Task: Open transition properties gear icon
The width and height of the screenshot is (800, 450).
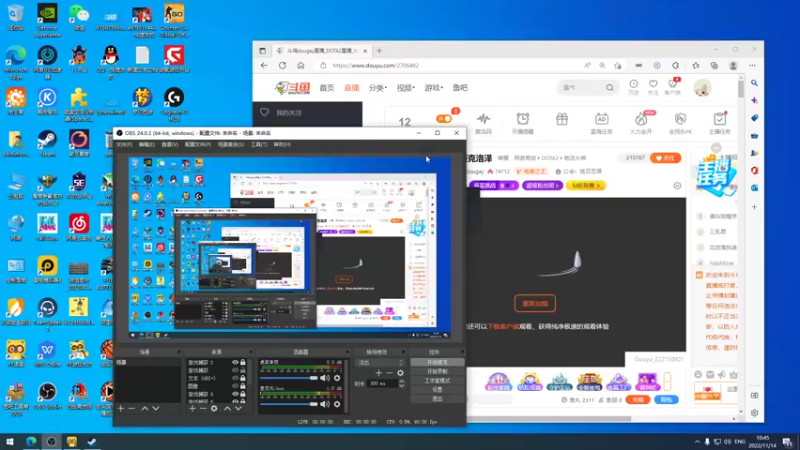Action: pyautogui.click(x=401, y=373)
